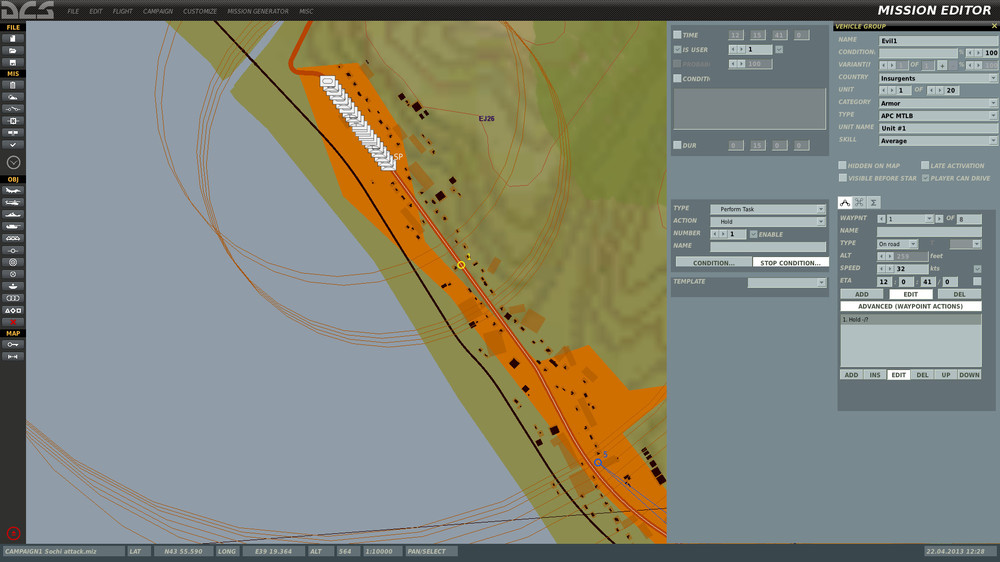This screenshot has width=1000, height=562.
Task: Open the Campaign menu
Action: tap(158, 11)
